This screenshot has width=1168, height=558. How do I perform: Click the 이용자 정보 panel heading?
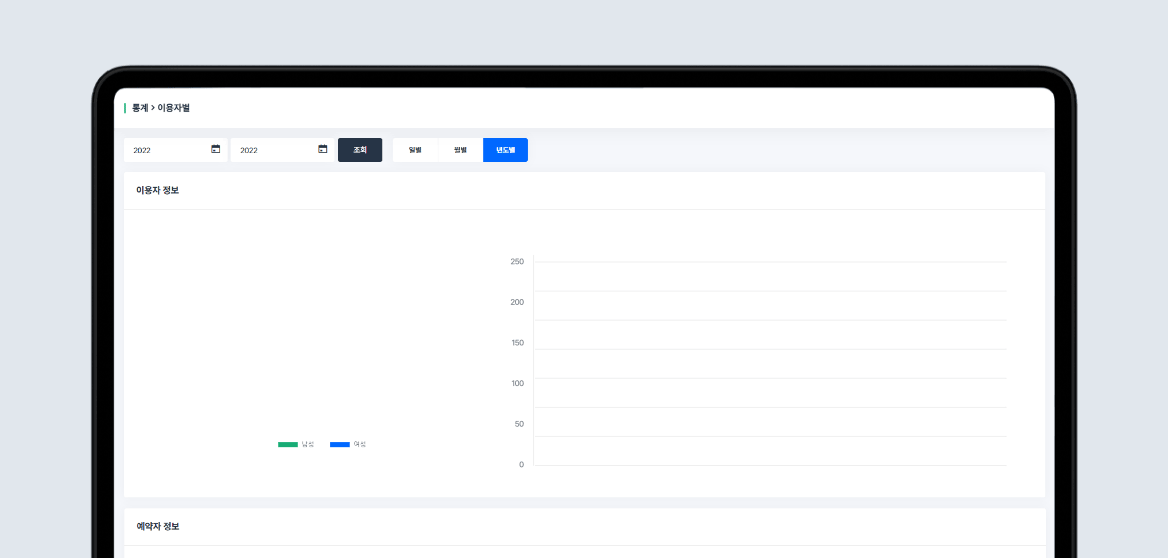(158, 190)
